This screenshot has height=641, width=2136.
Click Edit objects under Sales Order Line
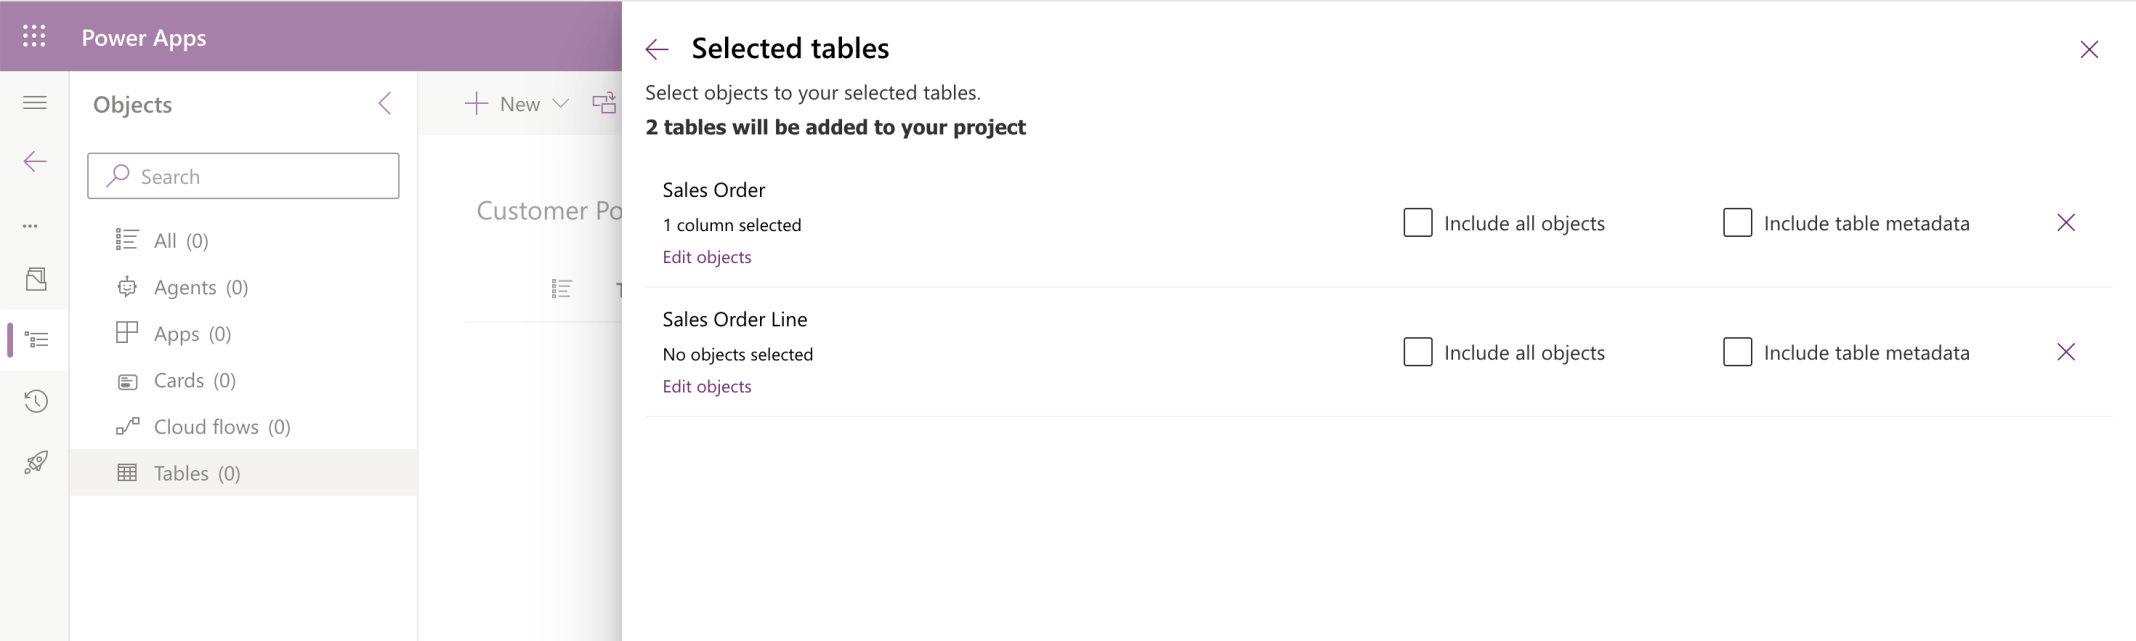pos(707,386)
